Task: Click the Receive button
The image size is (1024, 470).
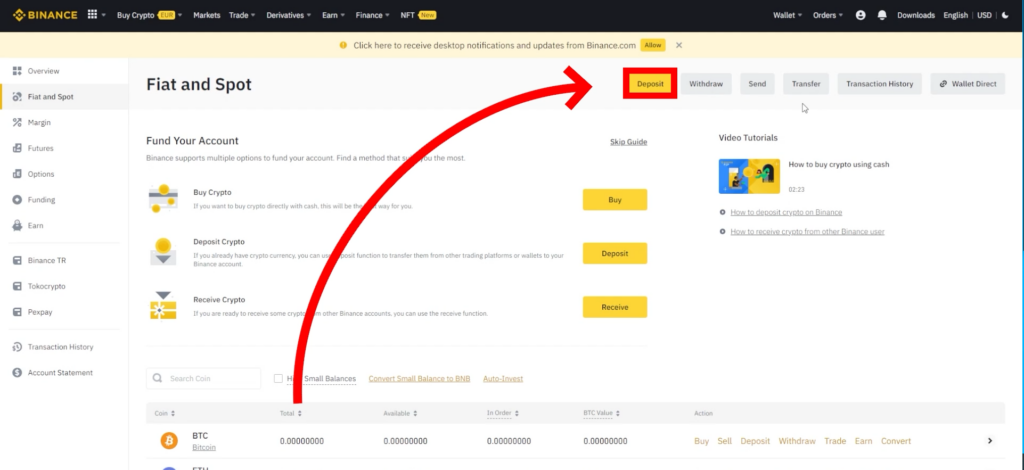Action: point(615,307)
